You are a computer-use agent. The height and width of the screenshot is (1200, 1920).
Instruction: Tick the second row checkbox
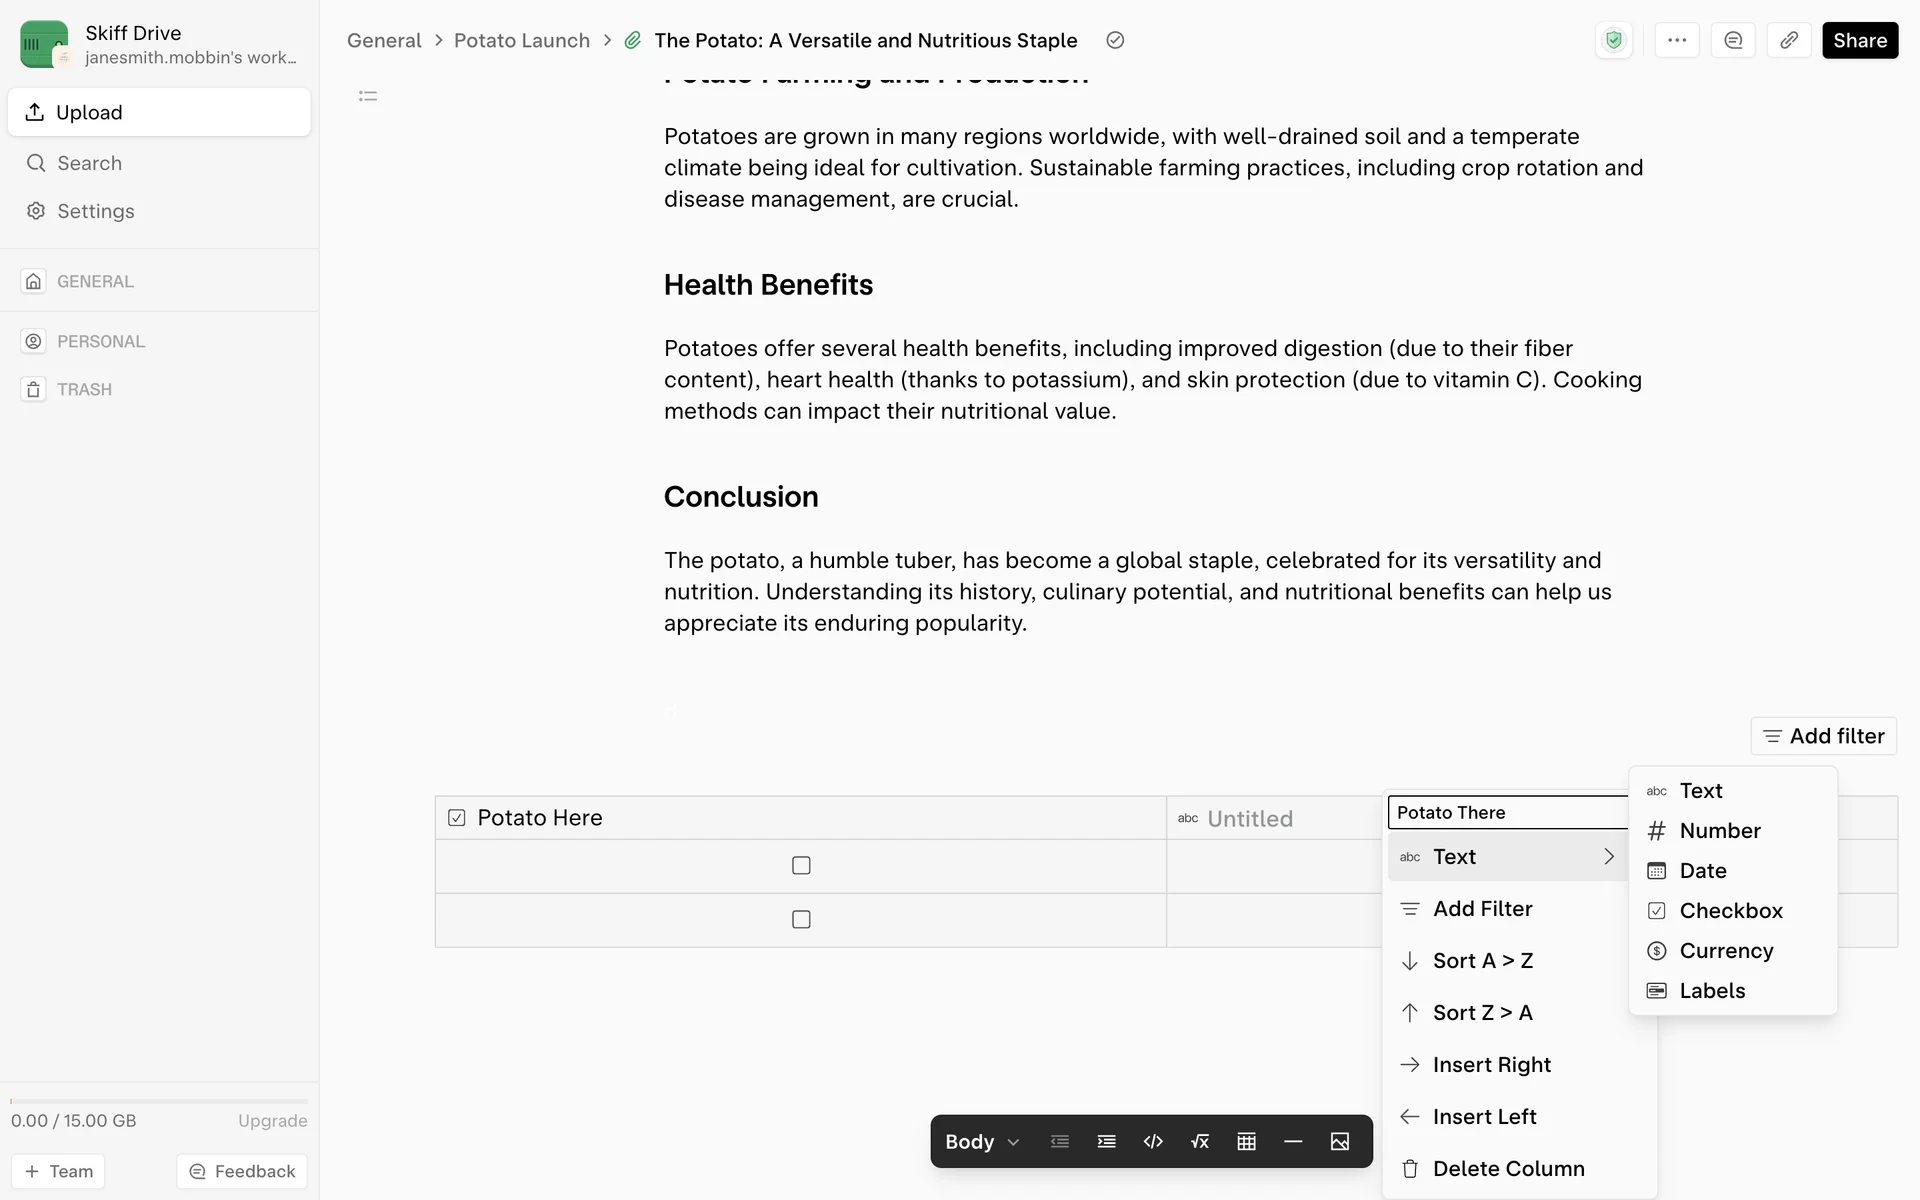click(801, 920)
